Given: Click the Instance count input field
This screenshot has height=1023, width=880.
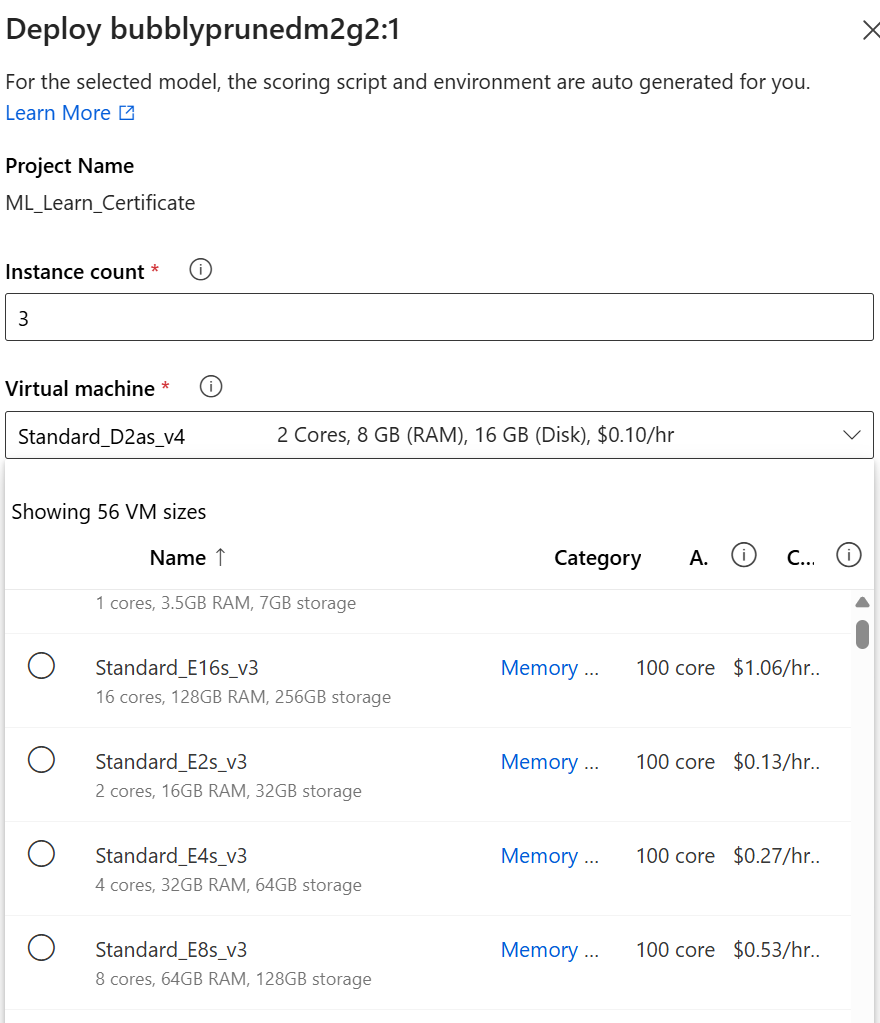Looking at the screenshot, I should point(439,317).
